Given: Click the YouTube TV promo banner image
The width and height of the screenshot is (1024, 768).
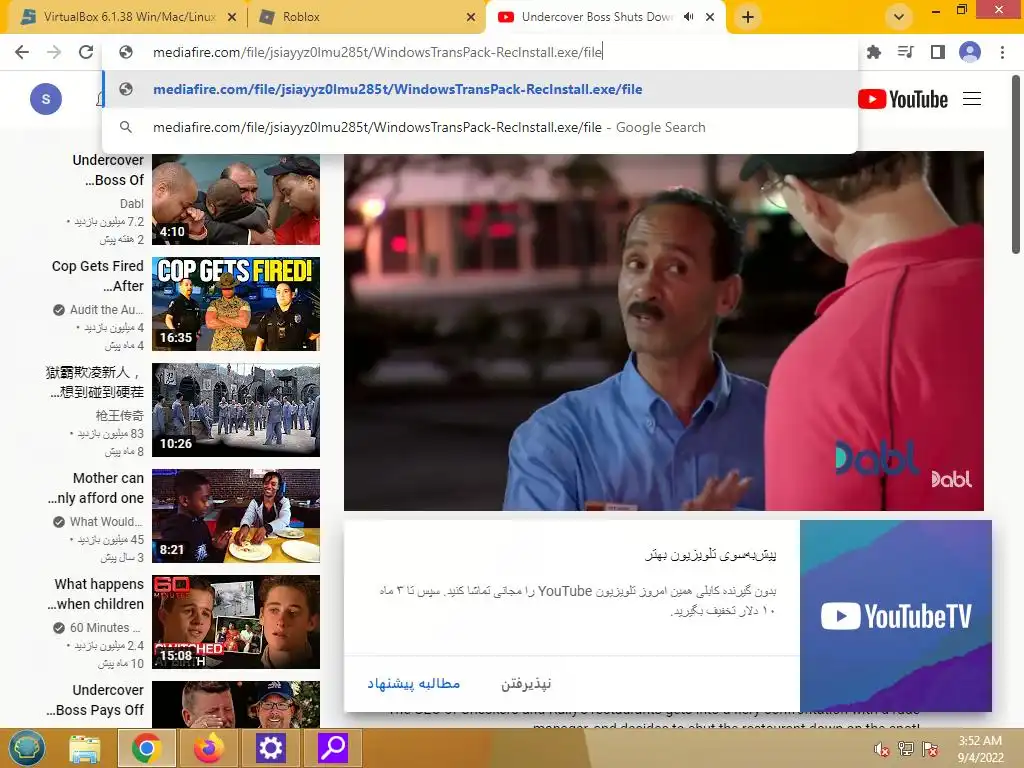Looking at the screenshot, I should click(895, 615).
